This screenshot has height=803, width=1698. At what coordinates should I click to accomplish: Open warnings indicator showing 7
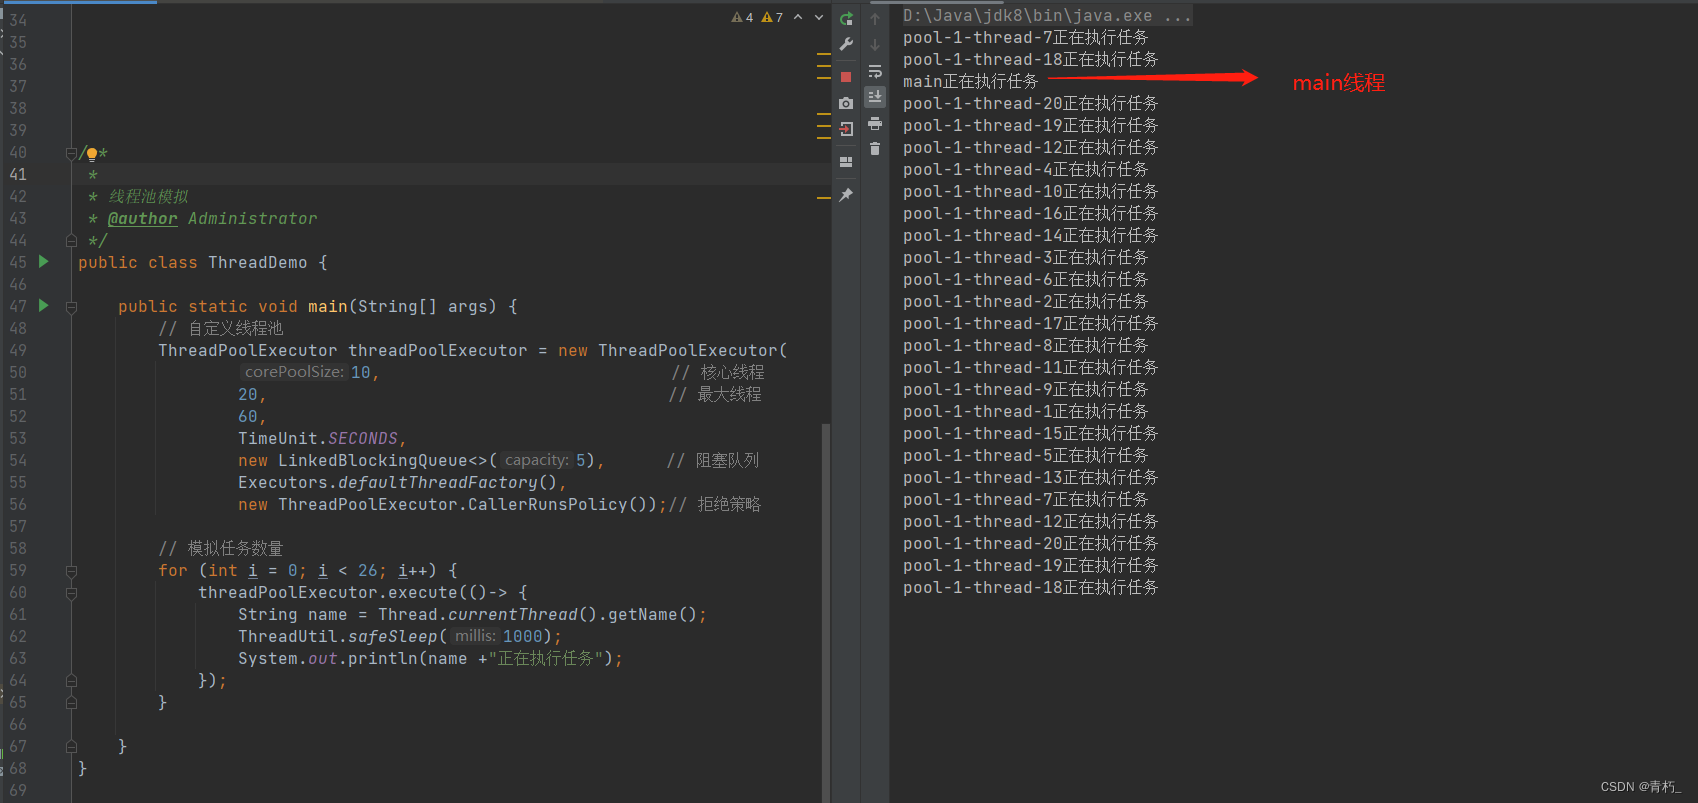(772, 17)
